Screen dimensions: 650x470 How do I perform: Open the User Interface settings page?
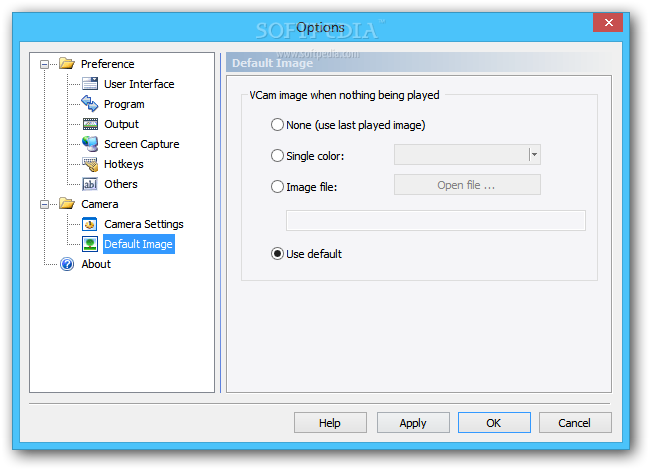[x=139, y=84]
